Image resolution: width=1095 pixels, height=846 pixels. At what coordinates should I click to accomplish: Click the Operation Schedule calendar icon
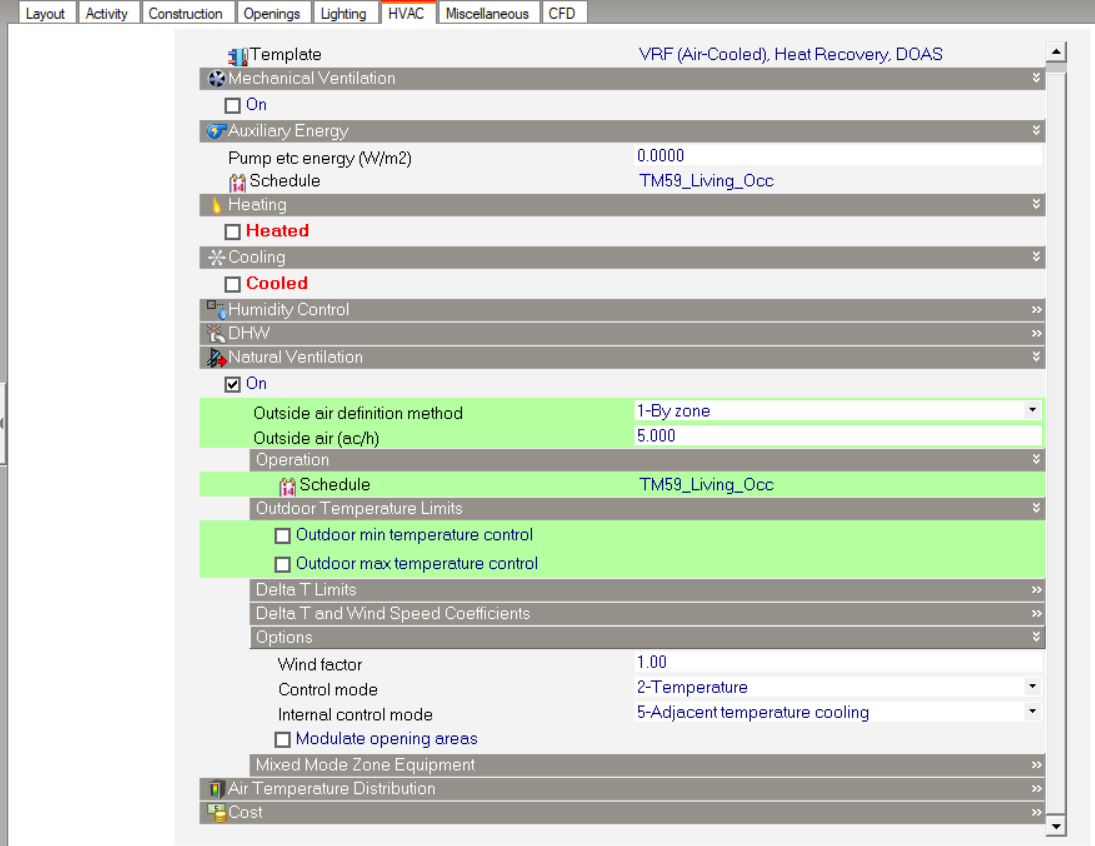click(288, 486)
